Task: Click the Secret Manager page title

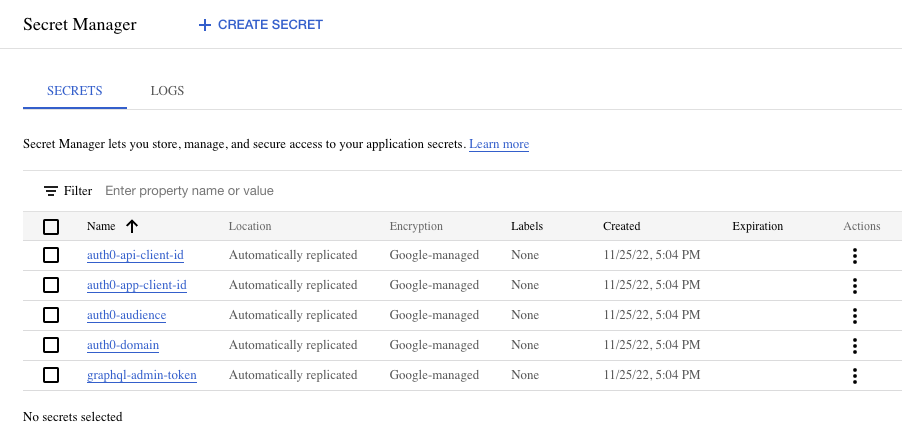Action: [79, 24]
